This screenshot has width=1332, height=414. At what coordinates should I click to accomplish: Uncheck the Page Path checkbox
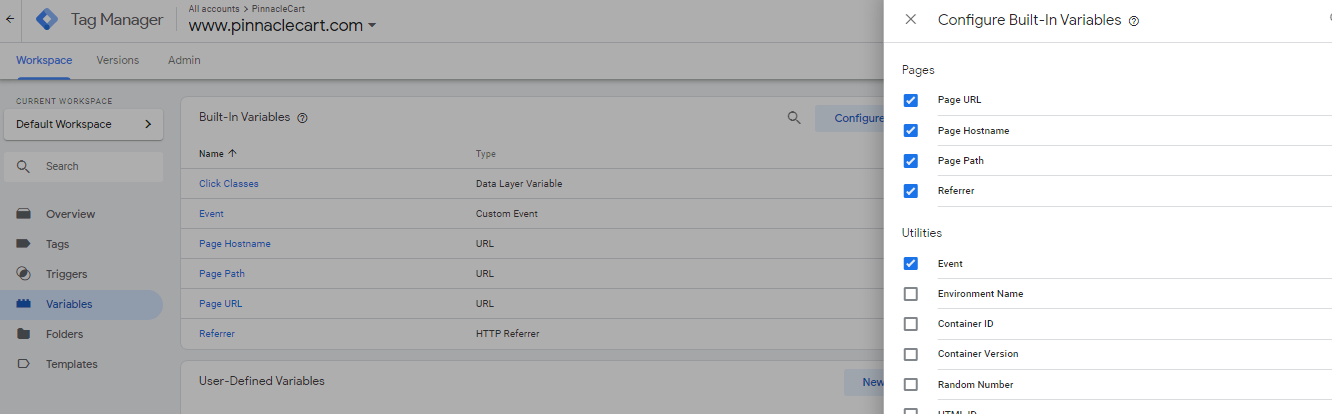[910, 161]
